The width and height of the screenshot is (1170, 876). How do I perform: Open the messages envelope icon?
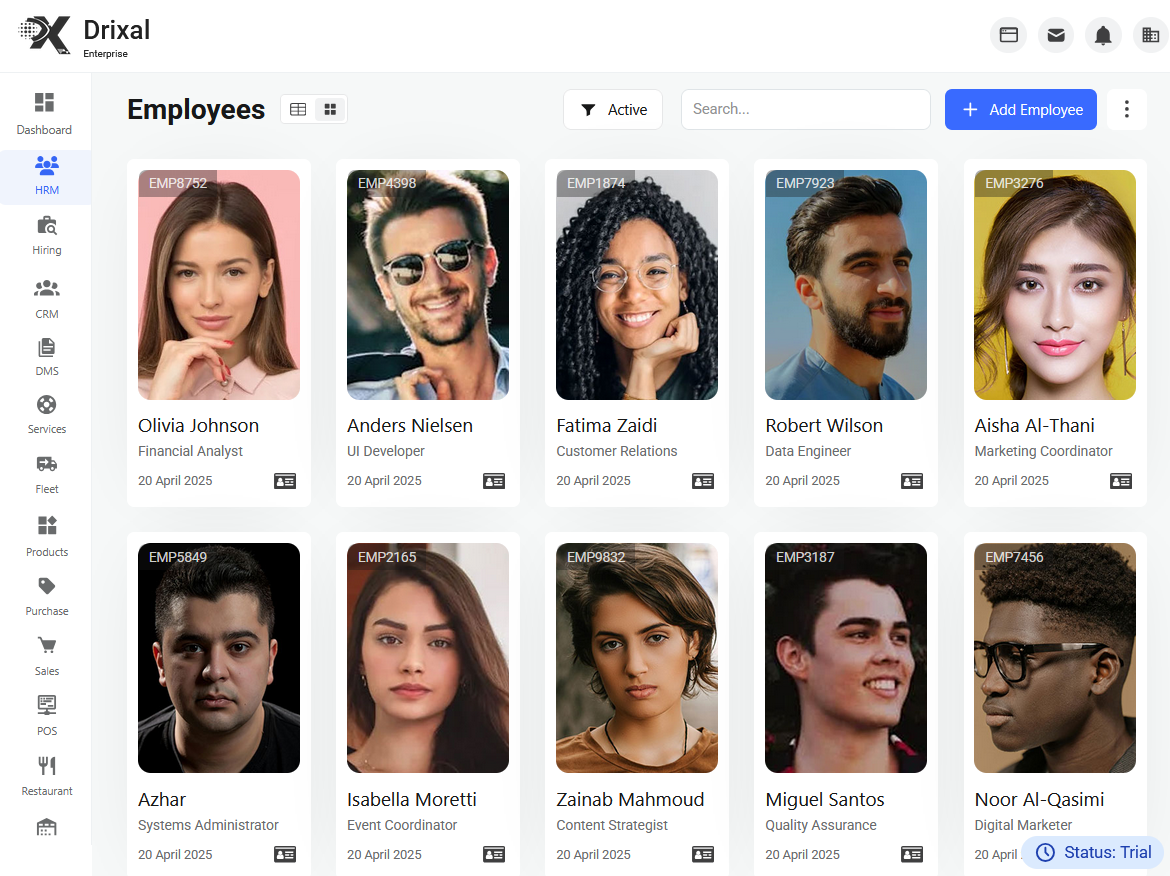point(1055,35)
